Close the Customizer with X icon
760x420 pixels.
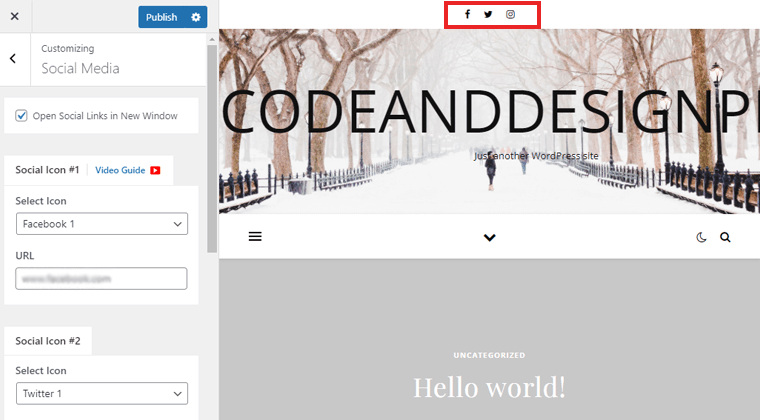click(14, 17)
